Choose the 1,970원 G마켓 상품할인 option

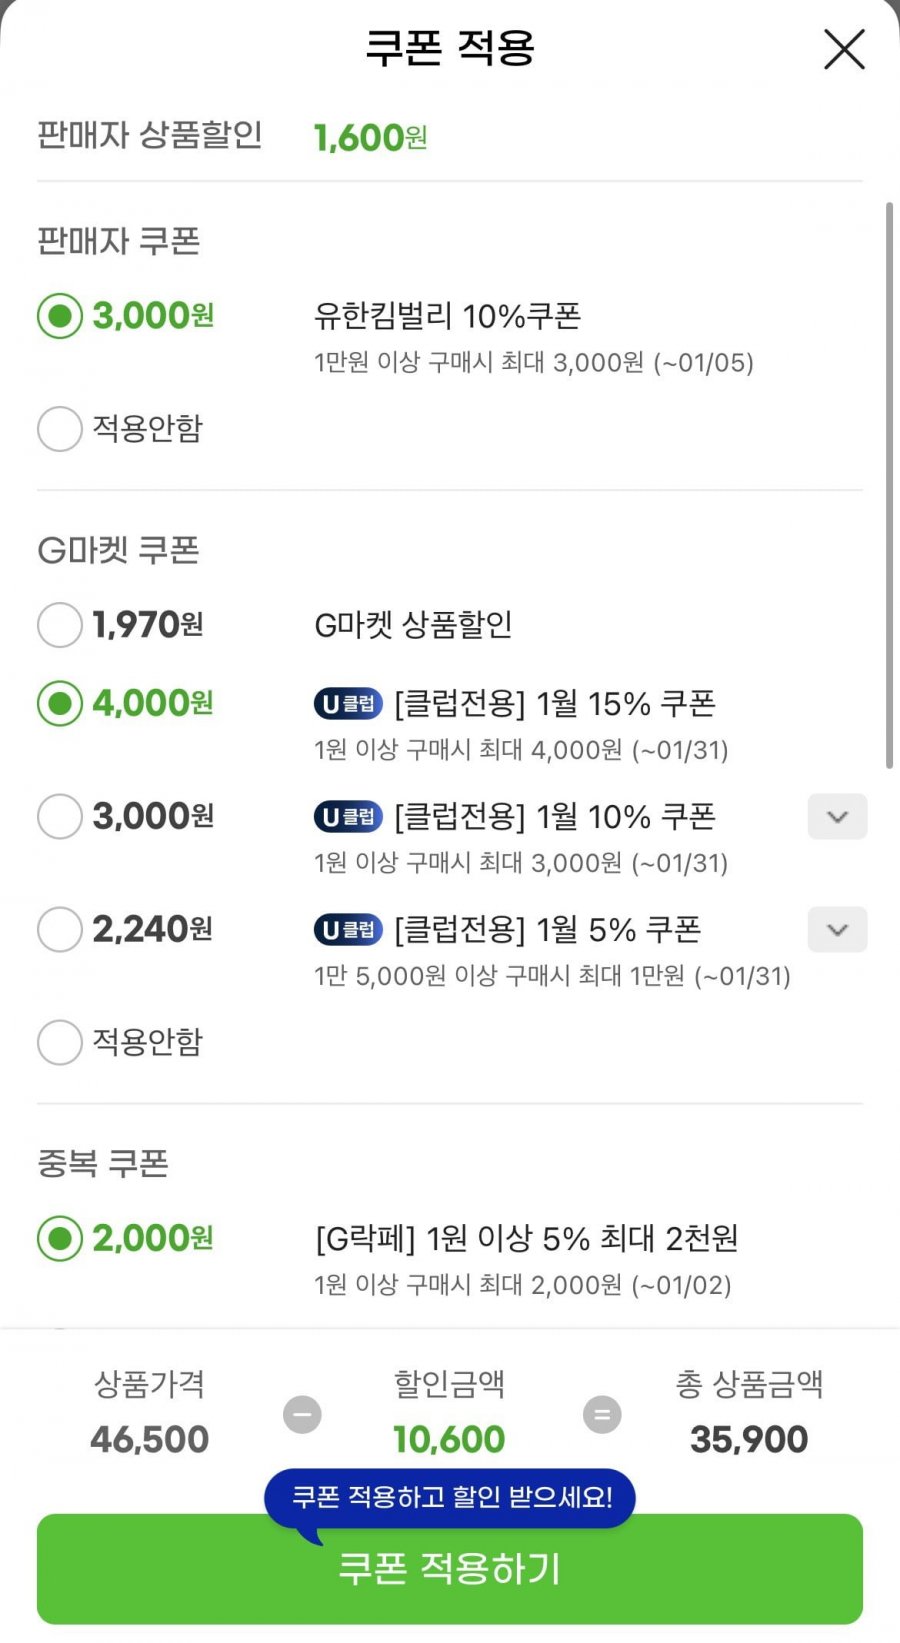[x=60, y=625]
